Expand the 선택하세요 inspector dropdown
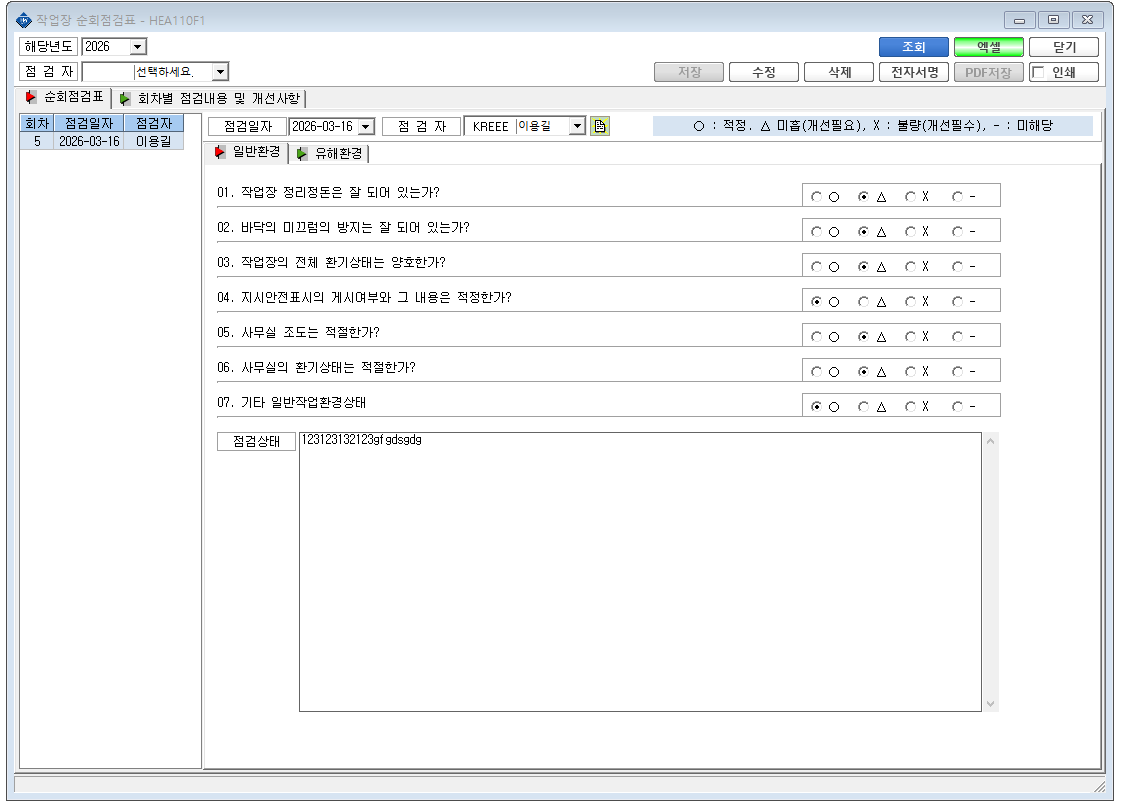This screenshot has width=1124, height=804. tap(220, 72)
